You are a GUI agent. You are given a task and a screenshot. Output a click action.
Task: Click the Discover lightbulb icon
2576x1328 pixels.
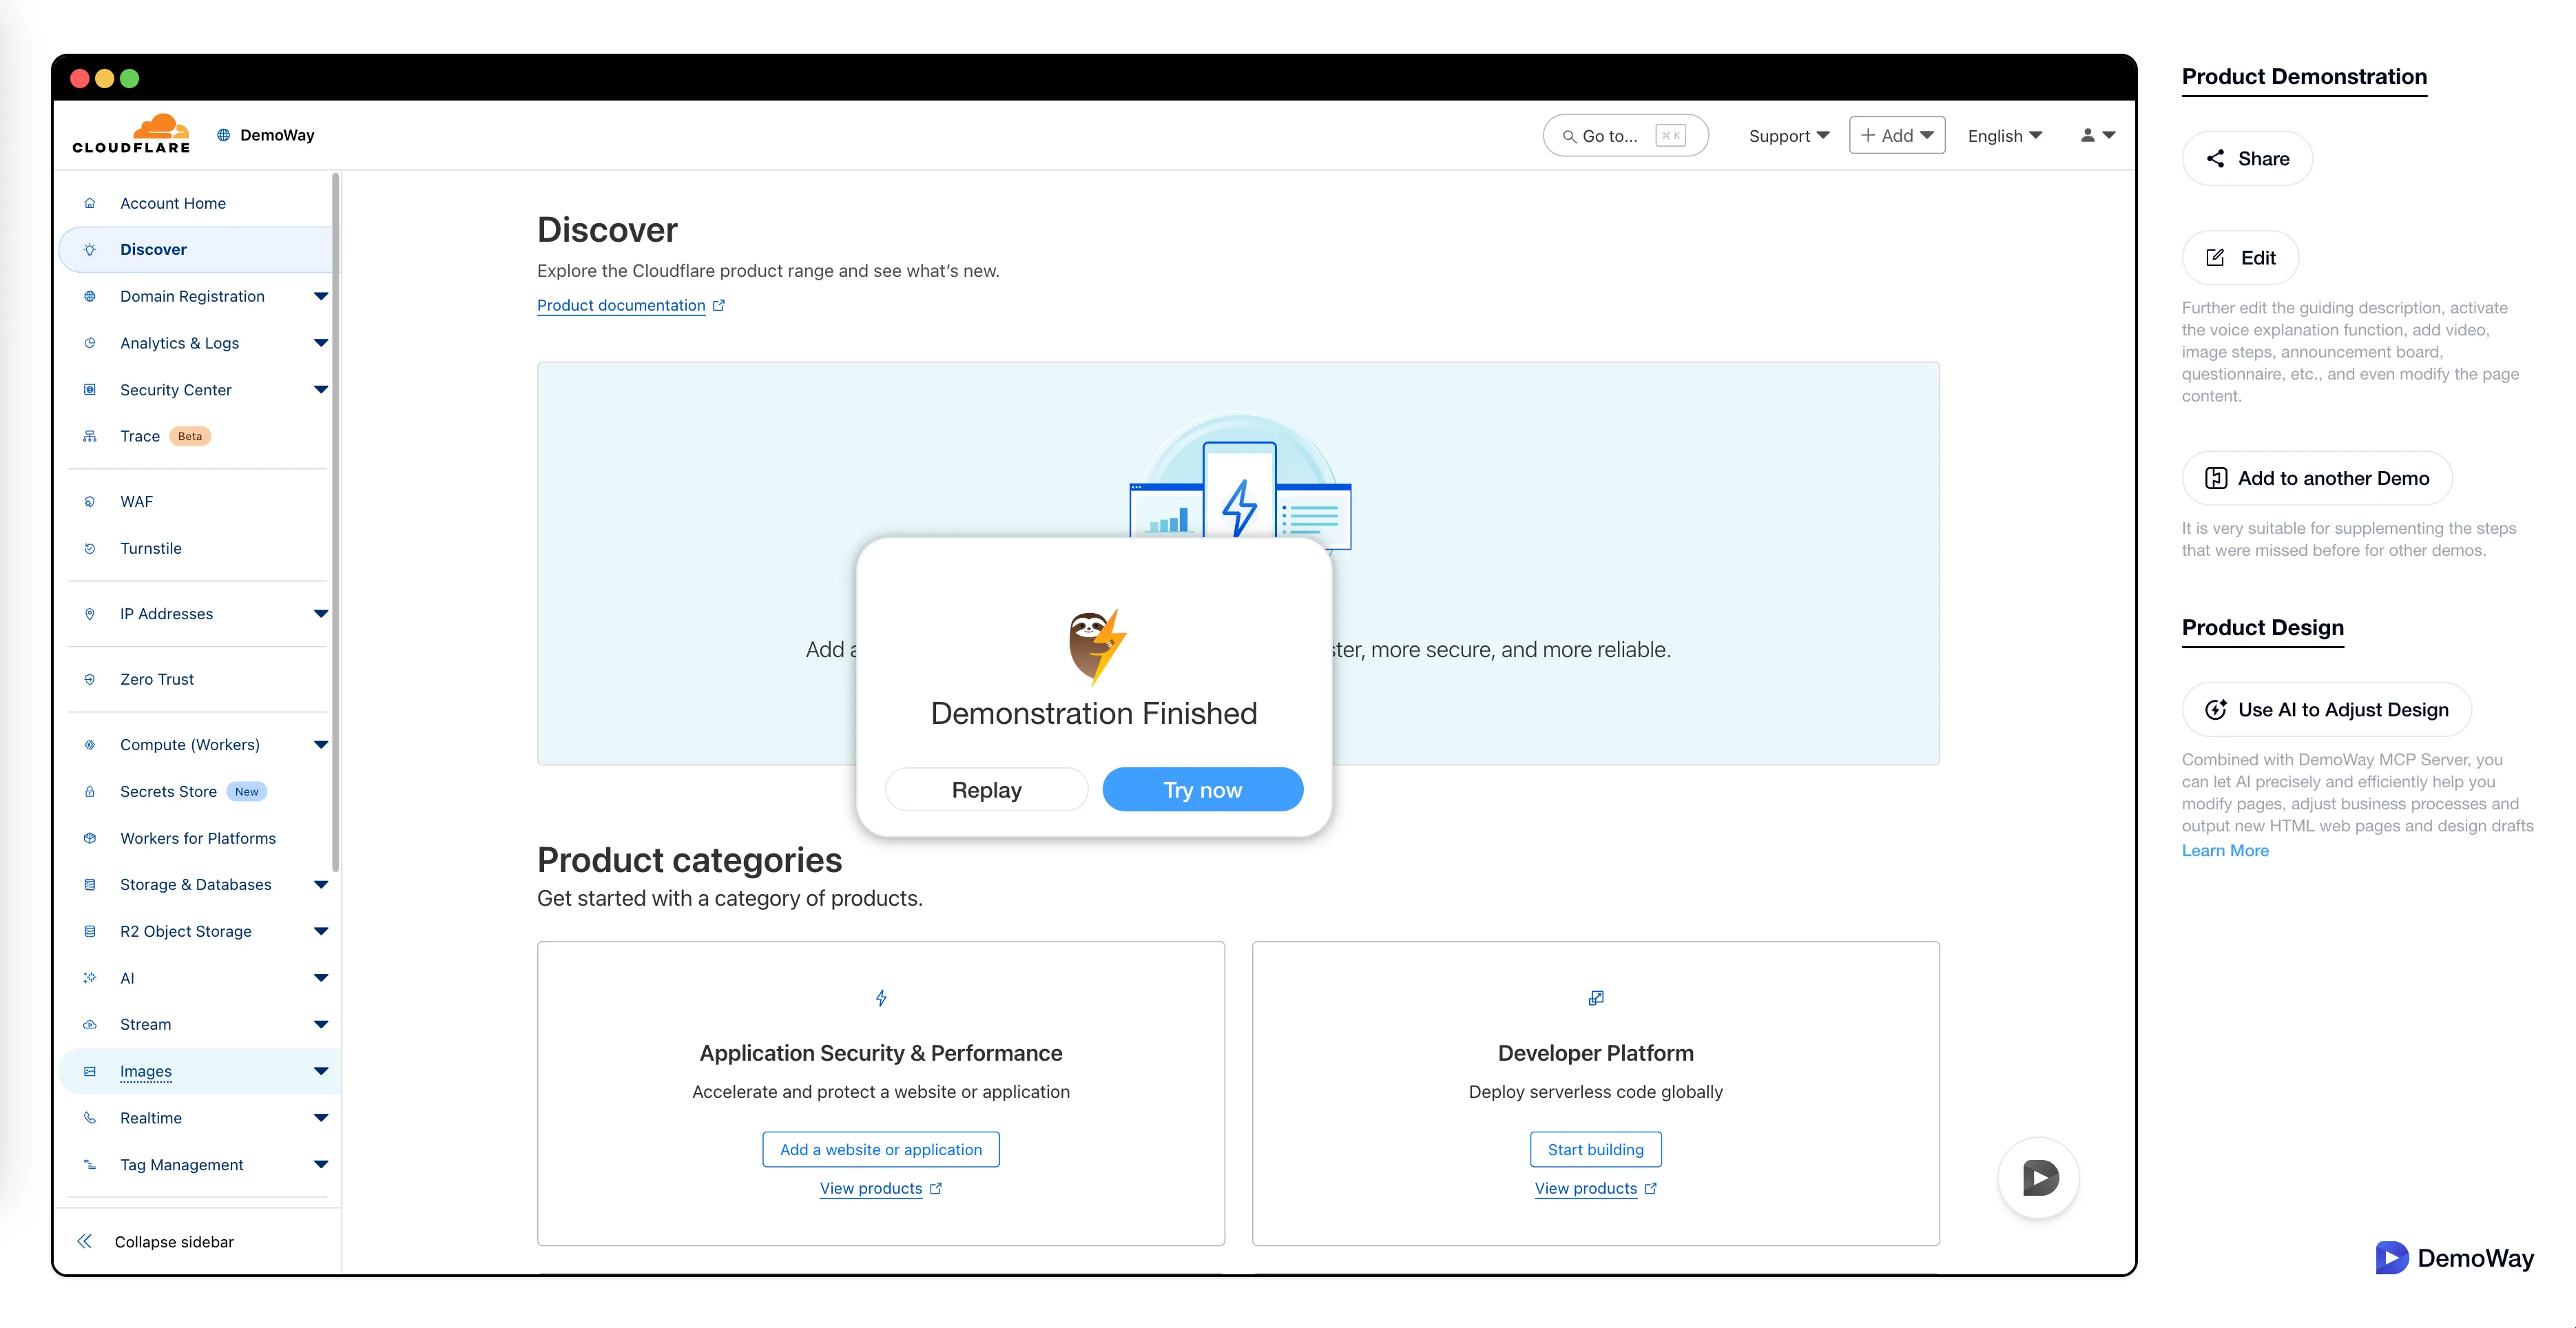coord(90,250)
